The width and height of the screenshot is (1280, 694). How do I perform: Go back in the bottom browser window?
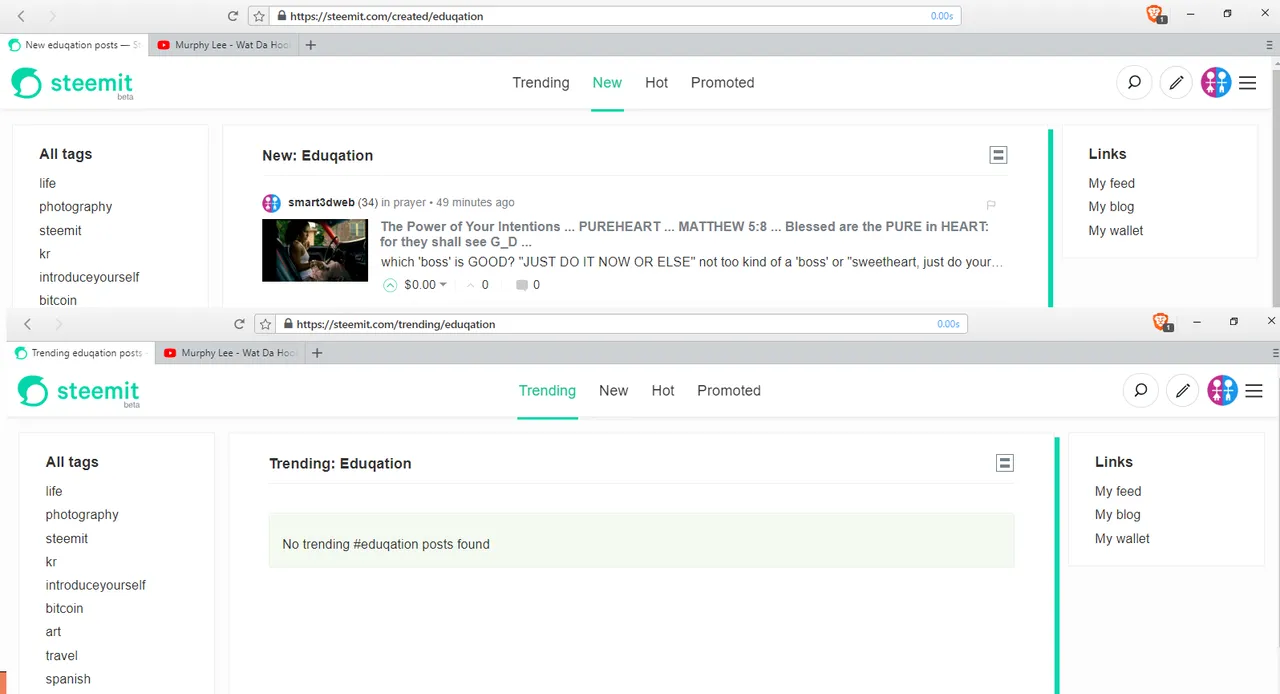[28, 324]
